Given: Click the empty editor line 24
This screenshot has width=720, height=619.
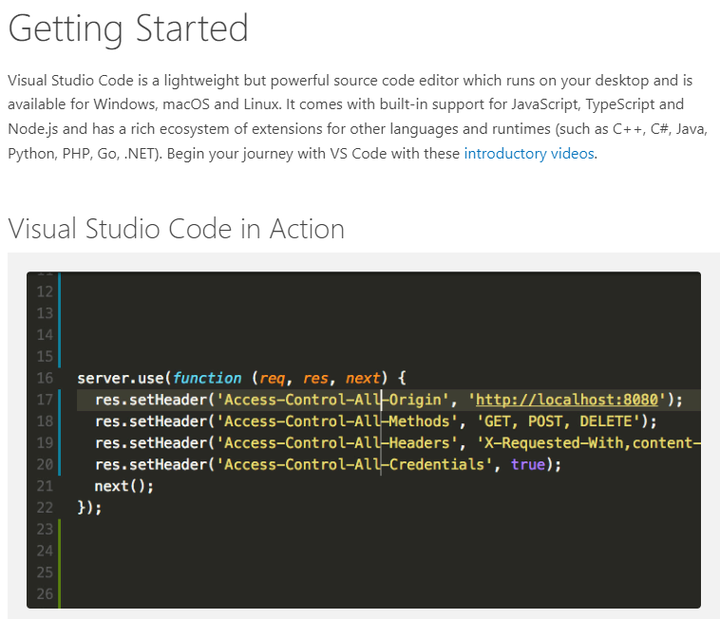Looking at the screenshot, I should pos(300,551).
